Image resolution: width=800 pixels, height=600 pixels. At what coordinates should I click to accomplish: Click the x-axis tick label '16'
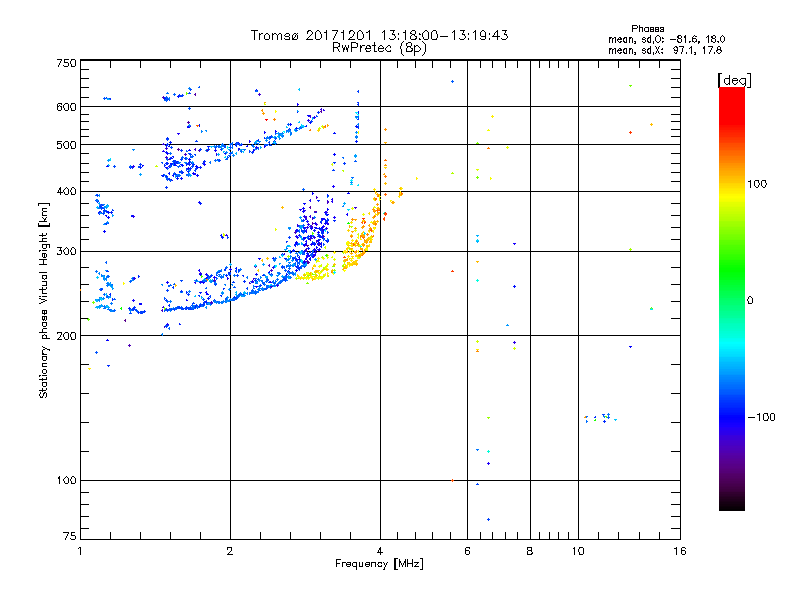(x=680, y=551)
